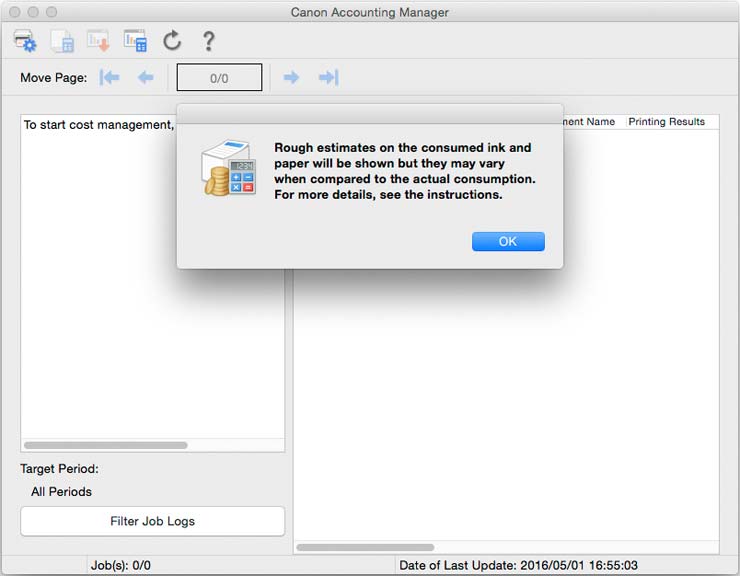
Task: Click the unit cost settings document icon
Action: [62, 41]
